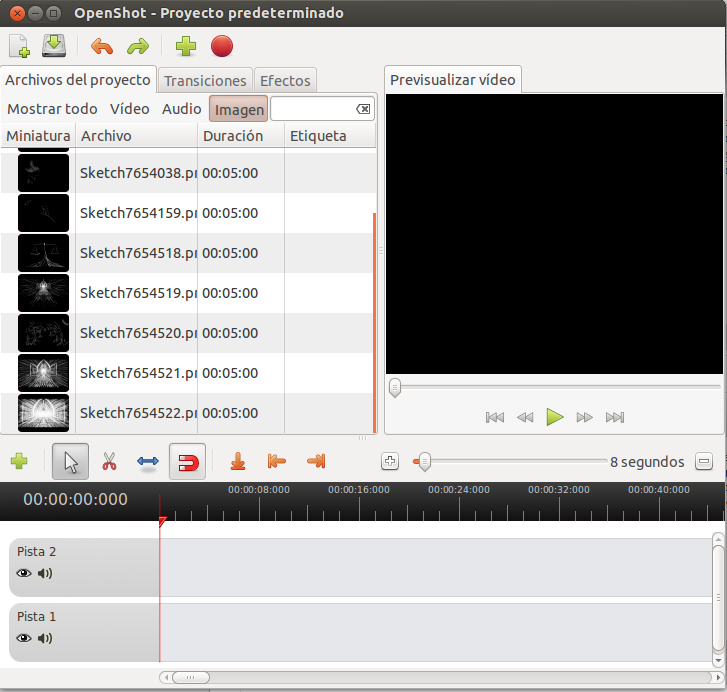Viewport: 727px width, 692px height.
Task: Export video with red record button
Action: pyautogui.click(x=222, y=46)
